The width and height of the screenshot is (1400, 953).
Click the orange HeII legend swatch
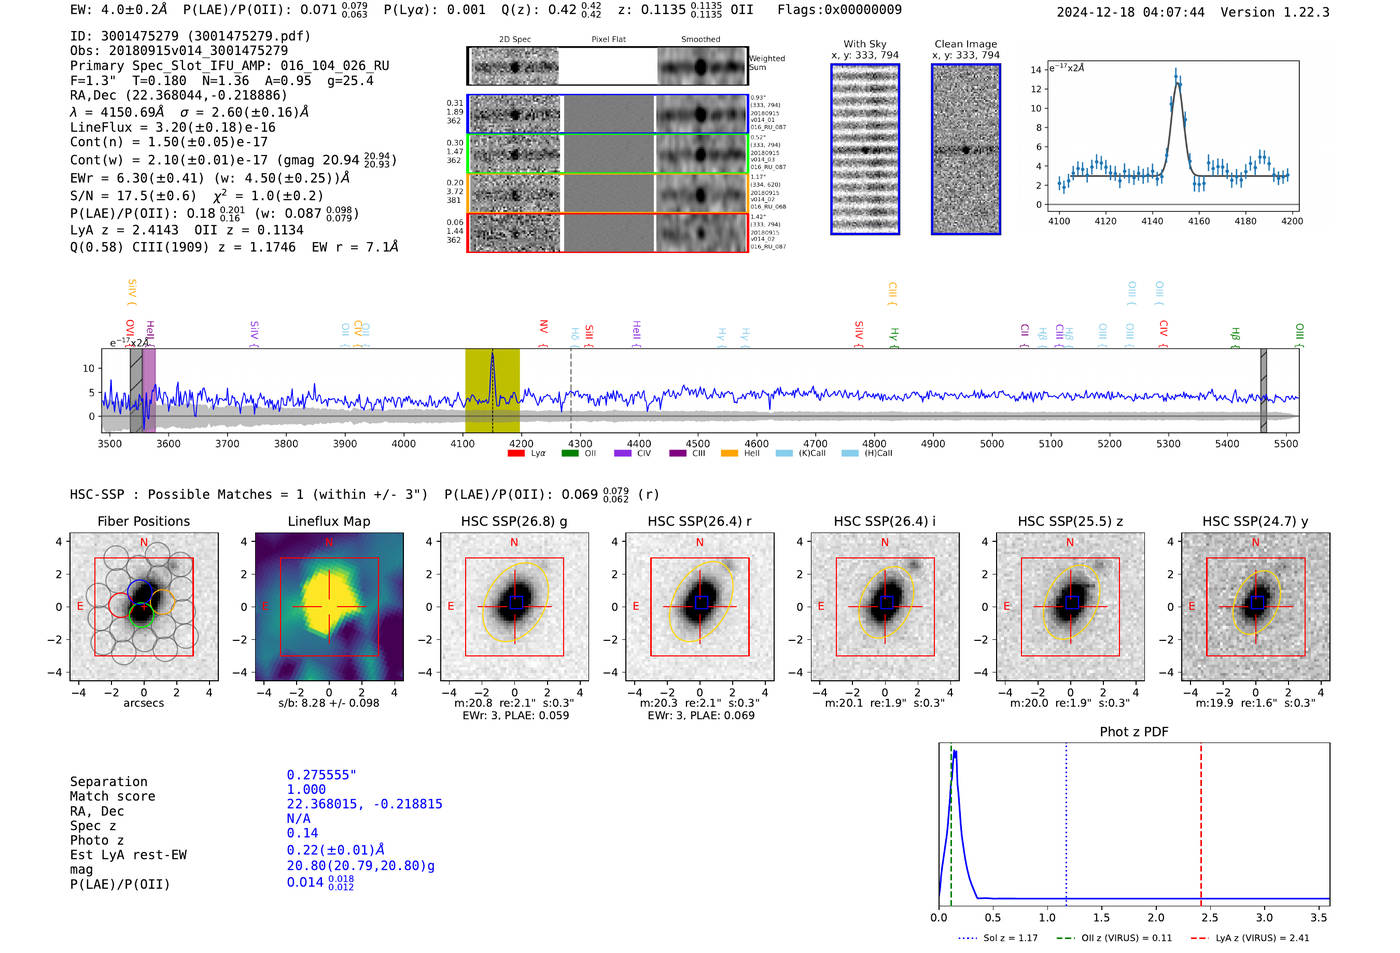point(730,453)
